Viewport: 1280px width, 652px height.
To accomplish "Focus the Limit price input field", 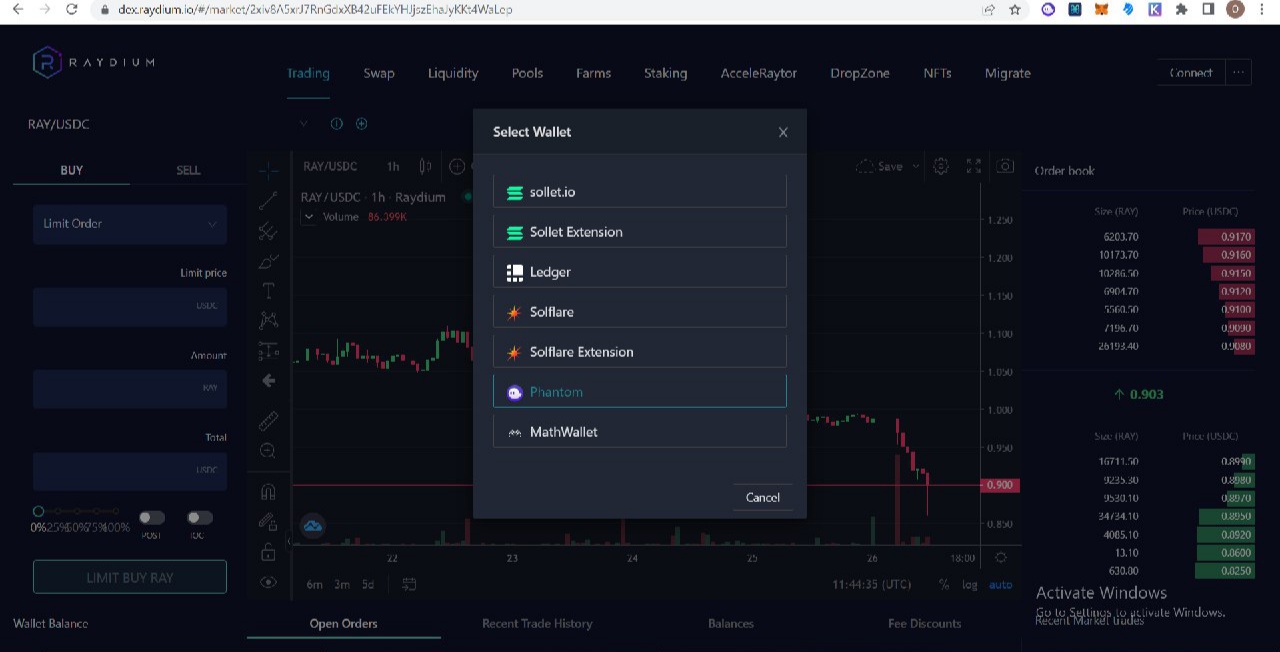I will coord(130,306).
